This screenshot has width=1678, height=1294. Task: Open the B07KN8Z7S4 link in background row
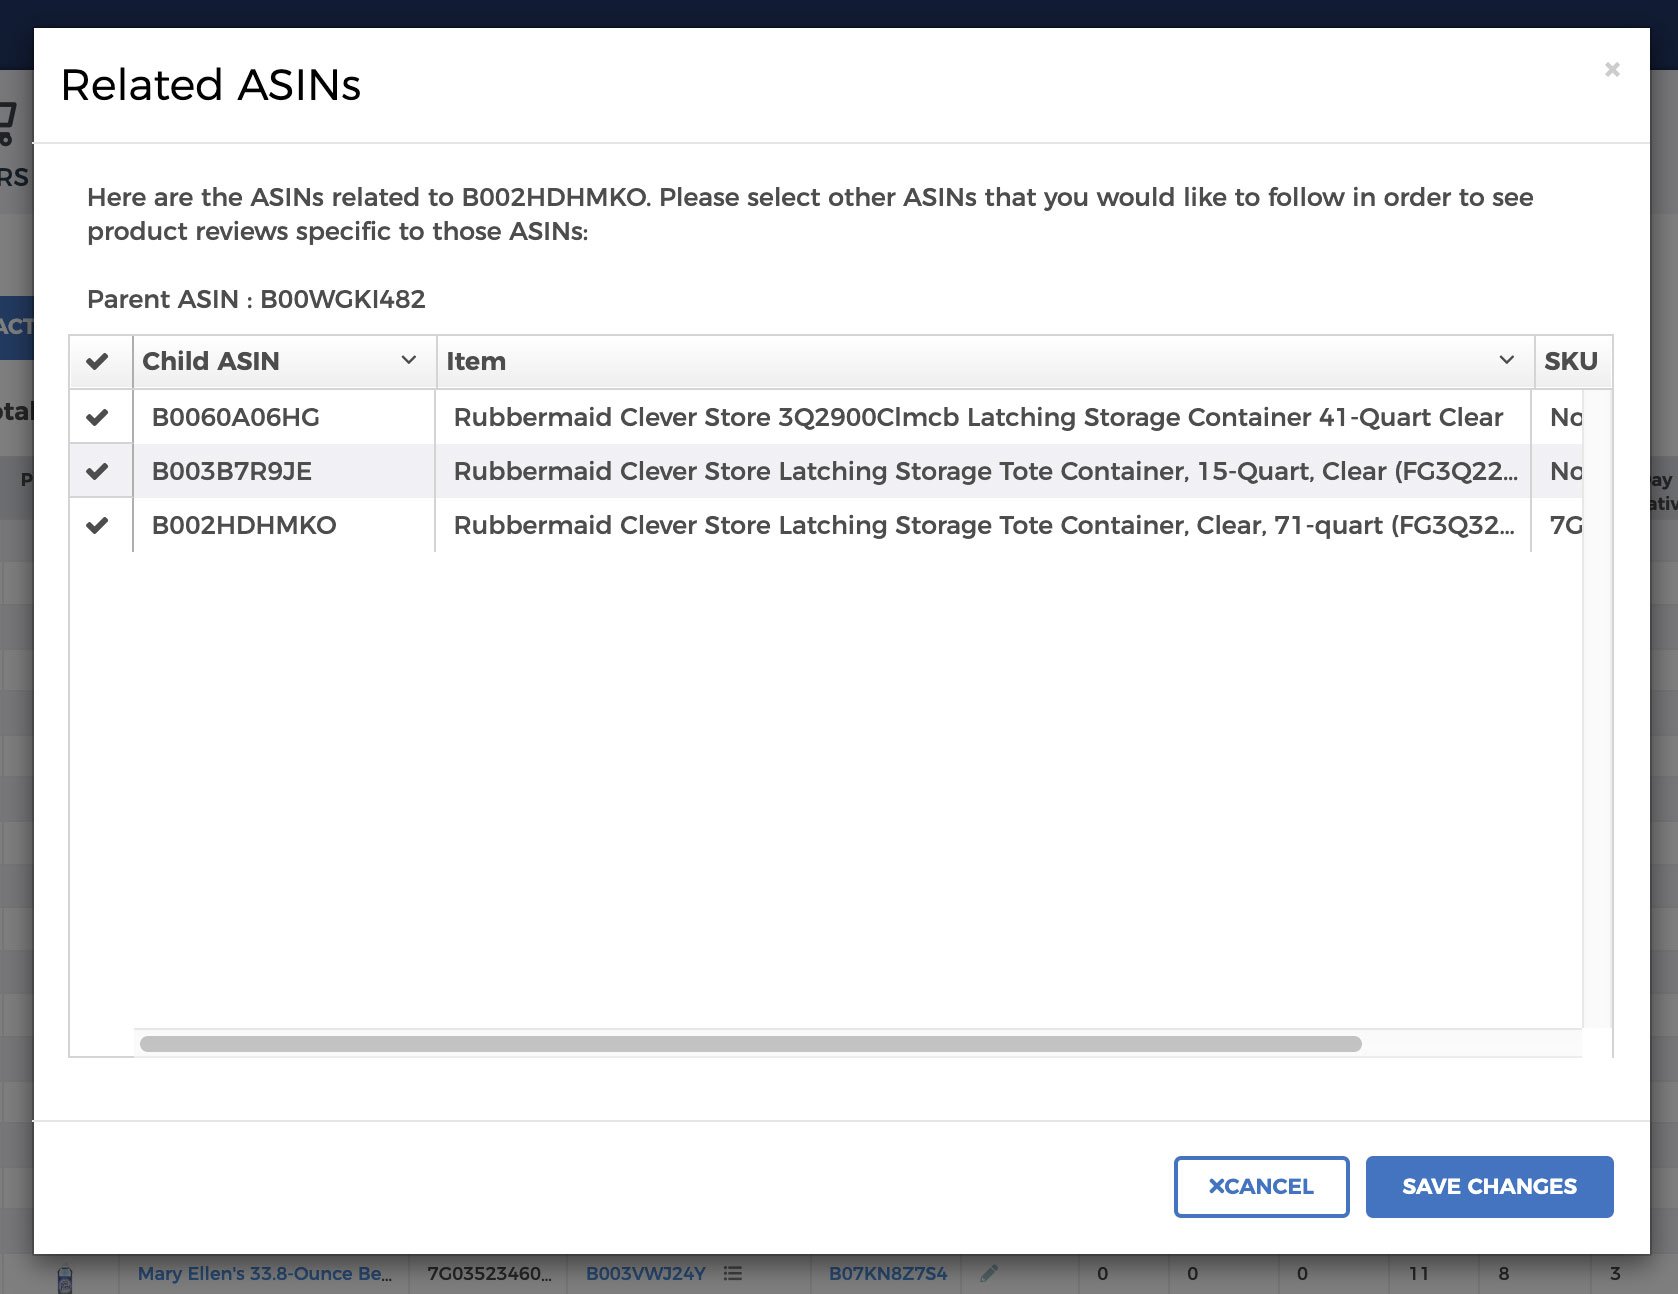pyautogui.click(x=888, y=1273)
